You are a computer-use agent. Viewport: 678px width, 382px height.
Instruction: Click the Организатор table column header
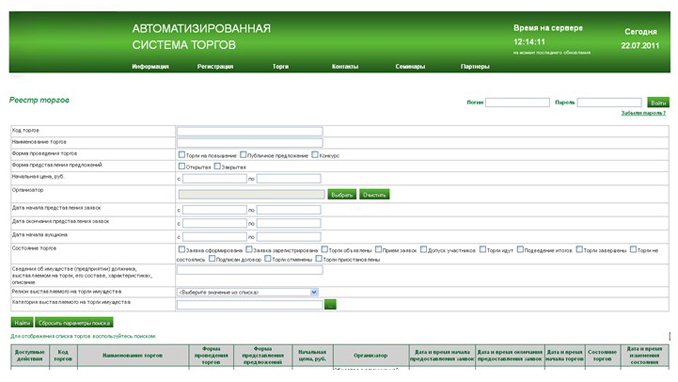click(x=371, y=356)
